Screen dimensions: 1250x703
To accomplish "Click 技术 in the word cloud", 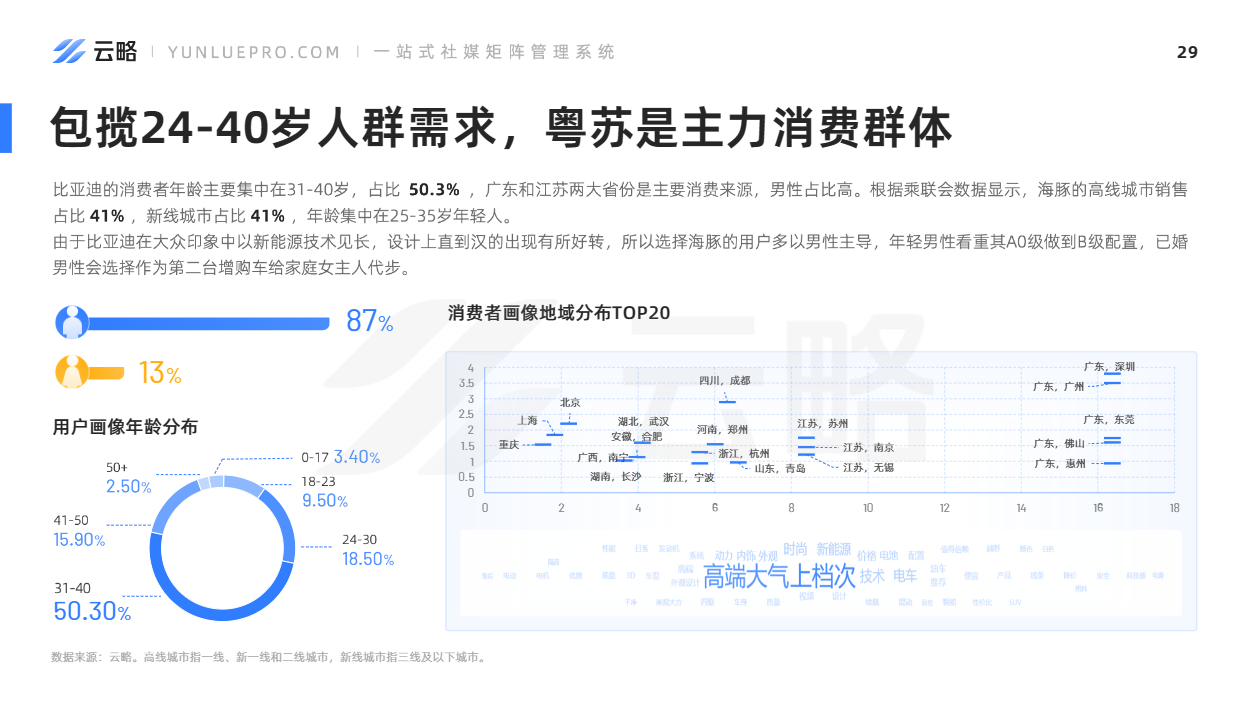I will [x=872, y=577].
